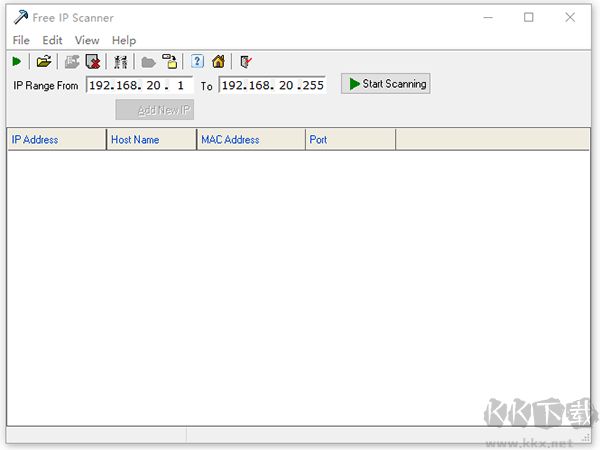This screenshot has width=600, height=450.
Task: Click the IP range To address field
Action: 272,85
